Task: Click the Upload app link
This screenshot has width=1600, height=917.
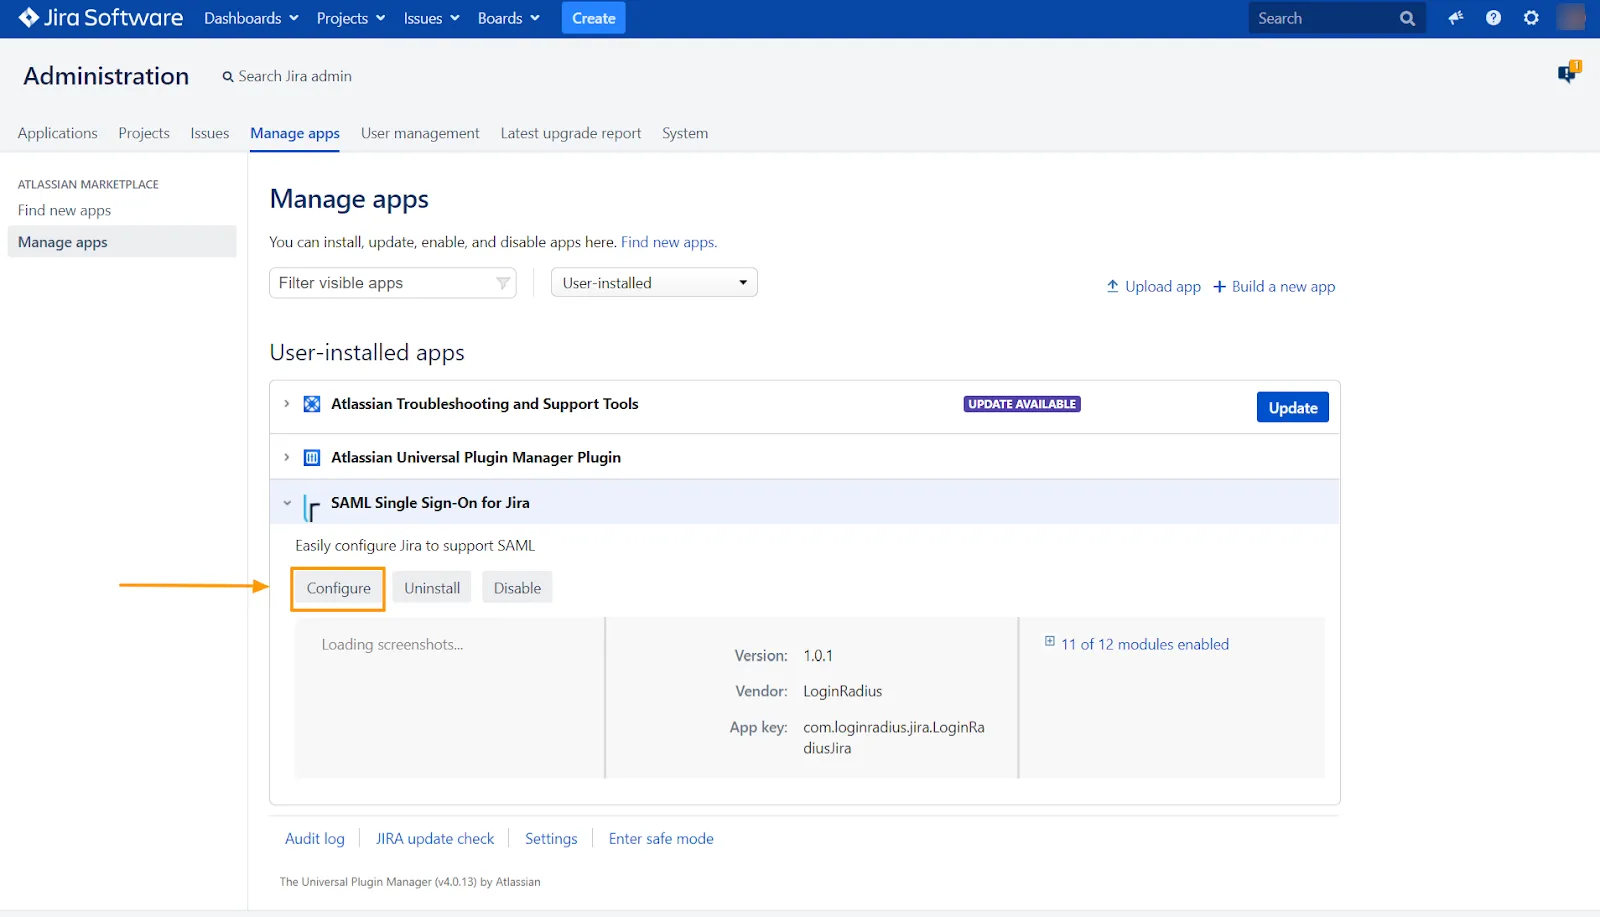Action: click(1154, 287)
